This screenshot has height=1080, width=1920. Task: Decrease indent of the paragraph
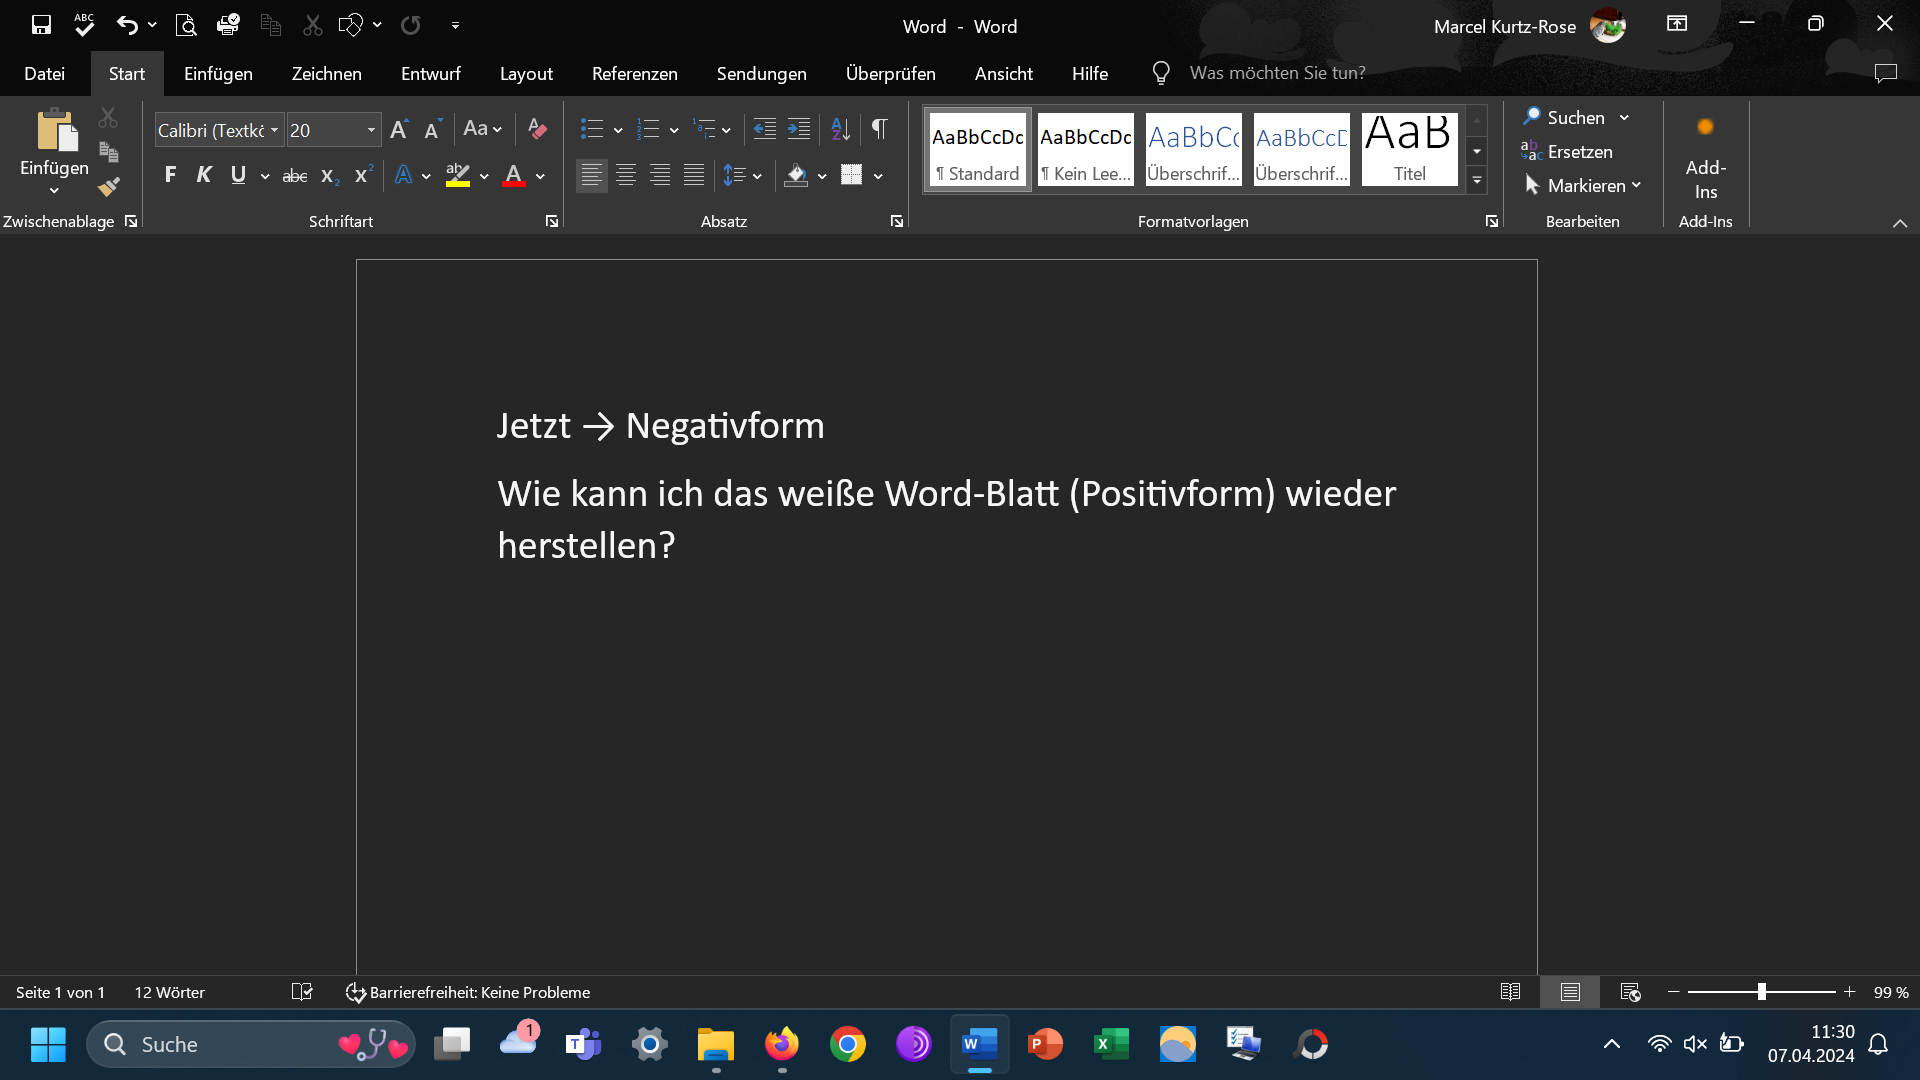click(x=764, y=129)
